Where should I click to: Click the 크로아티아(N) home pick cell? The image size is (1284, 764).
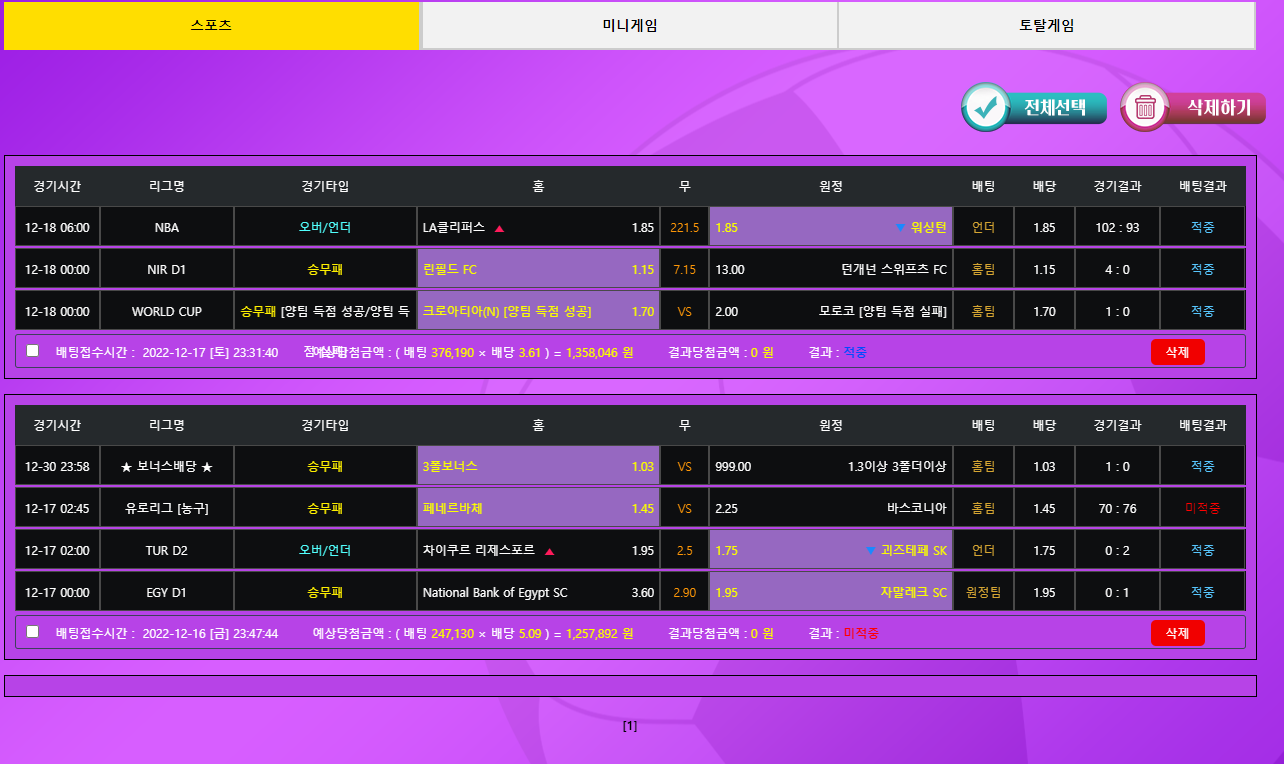tap(538, 311)
